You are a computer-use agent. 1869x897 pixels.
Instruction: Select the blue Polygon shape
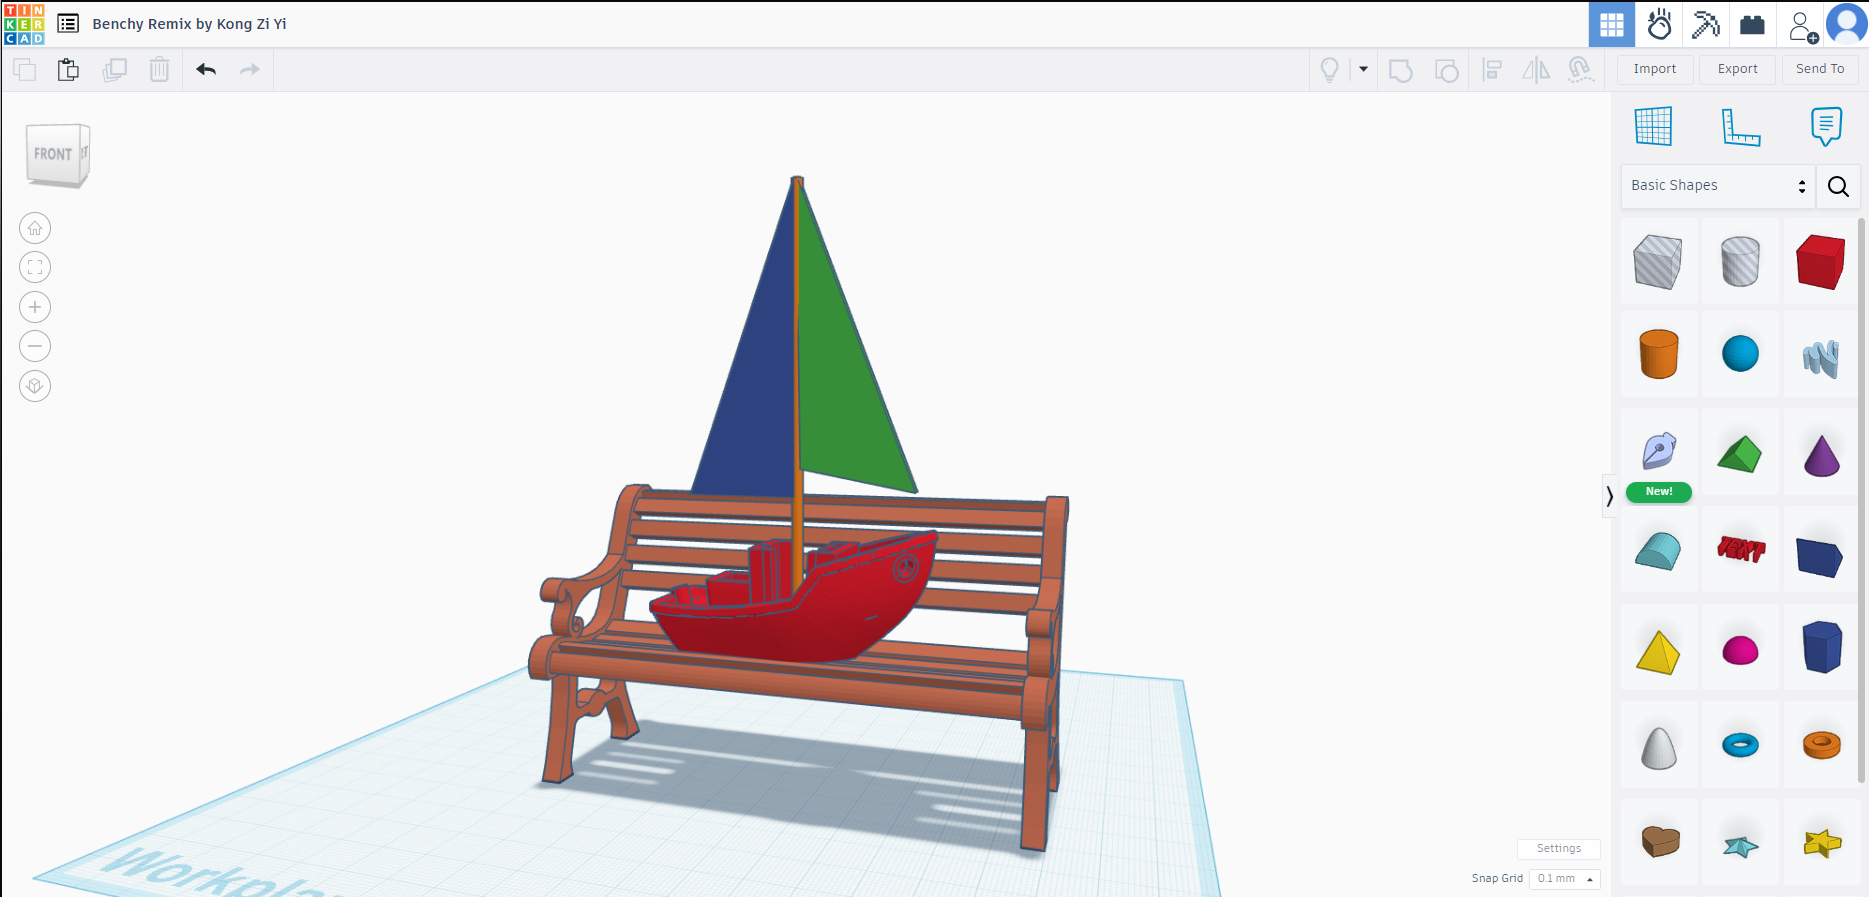[x=1821, y=646]
